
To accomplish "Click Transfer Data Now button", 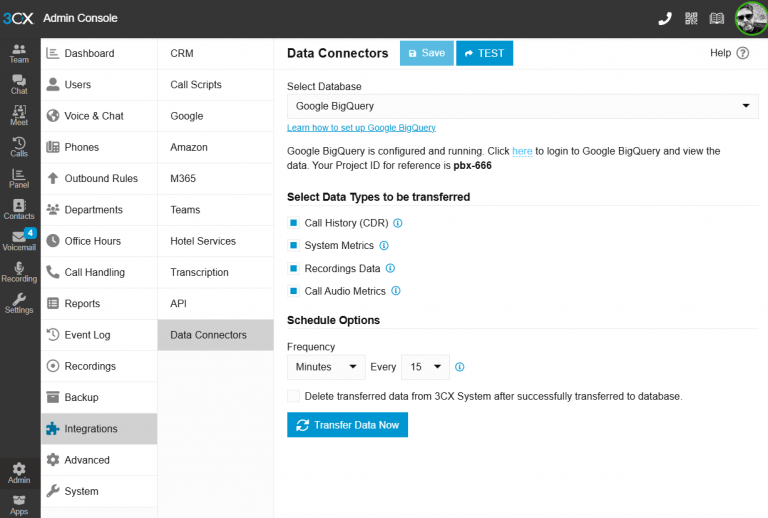I will click(347, 425).
